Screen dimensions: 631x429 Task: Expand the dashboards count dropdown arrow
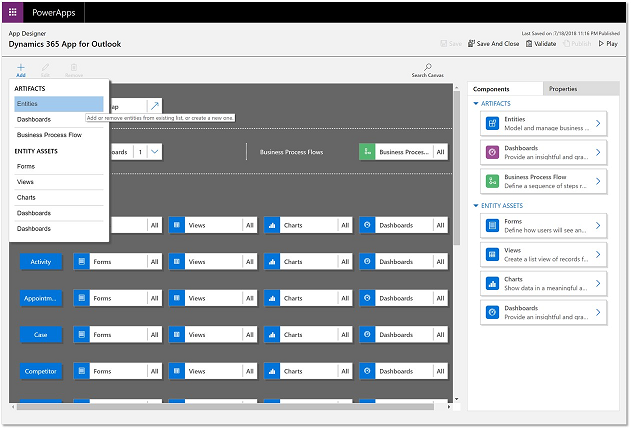(155, 152)
